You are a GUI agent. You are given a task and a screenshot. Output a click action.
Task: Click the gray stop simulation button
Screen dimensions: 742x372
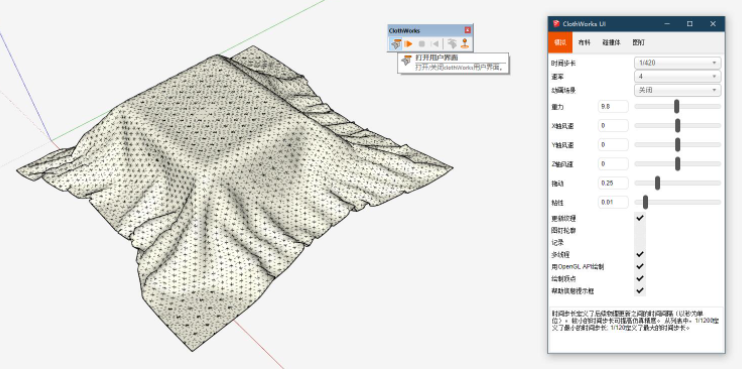pos(422,44)
